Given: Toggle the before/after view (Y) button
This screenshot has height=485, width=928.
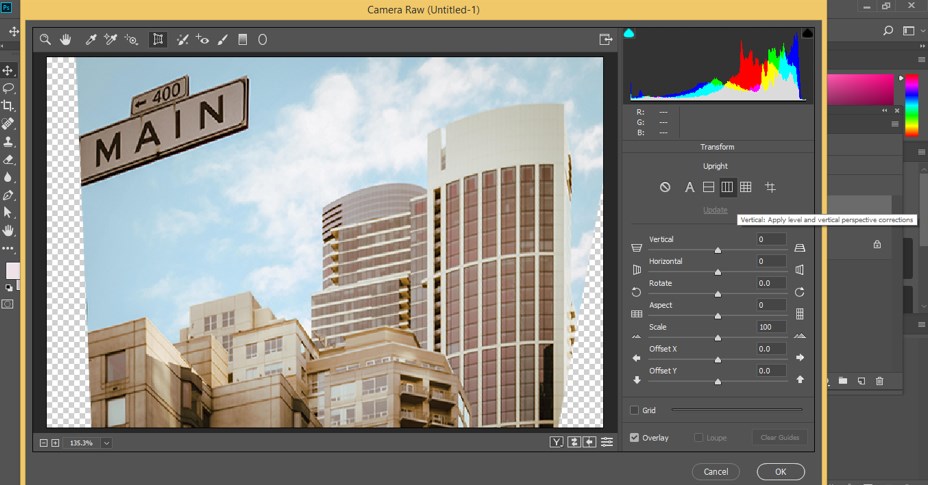Looking at the screenshot, I should coord(556,442).
